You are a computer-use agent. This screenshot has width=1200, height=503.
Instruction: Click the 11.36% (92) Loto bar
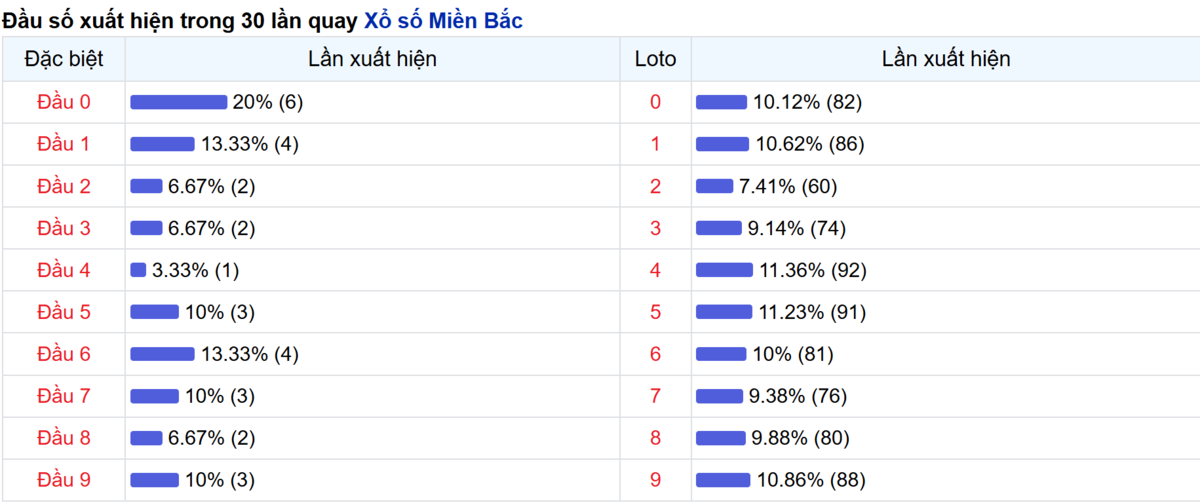tap(724, 270)
